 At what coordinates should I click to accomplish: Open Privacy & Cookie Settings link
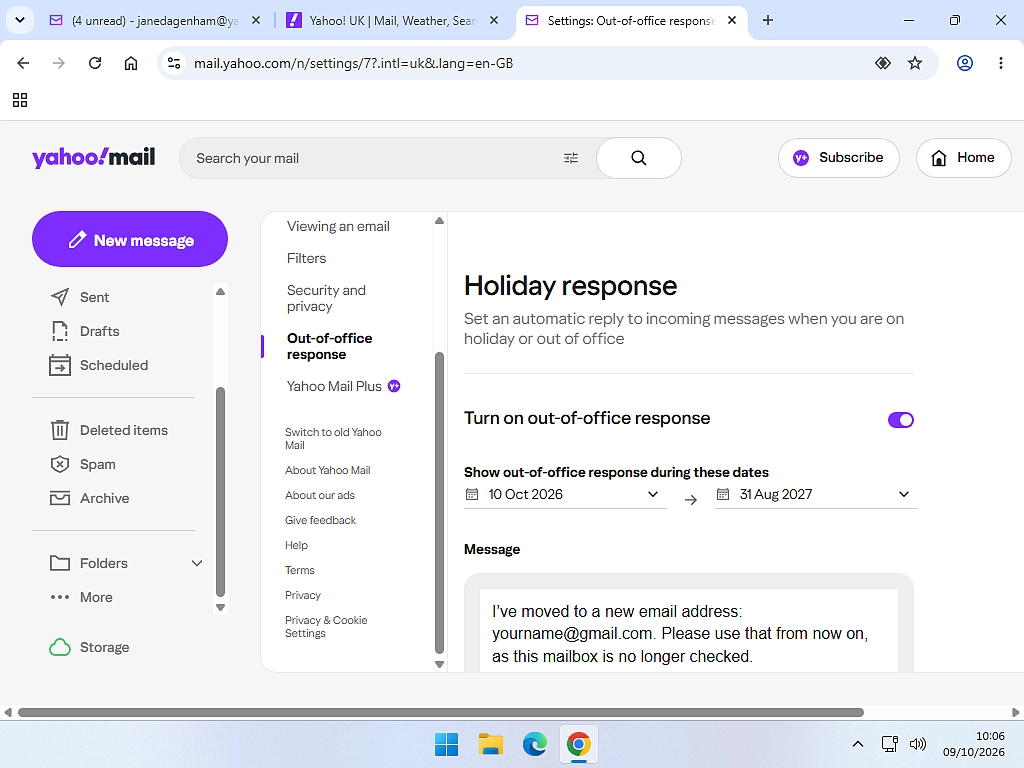(x=326, y=627)
